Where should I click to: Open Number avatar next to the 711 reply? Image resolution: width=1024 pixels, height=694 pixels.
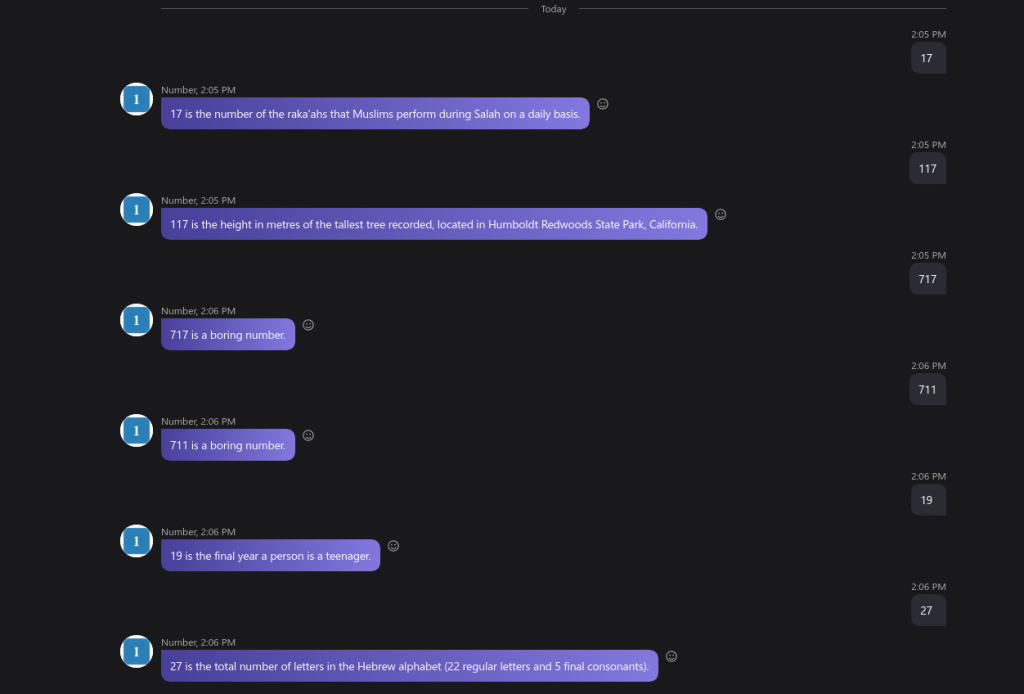tap(136, 431)
